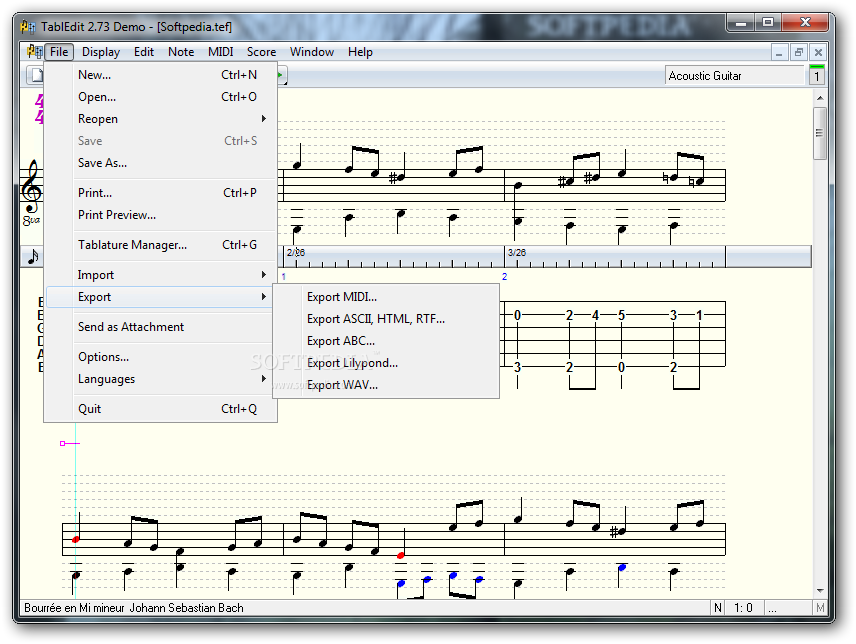Click the M indicator in status bar
The width and height of the screenshot is (856, 644).
click(820, 608)
